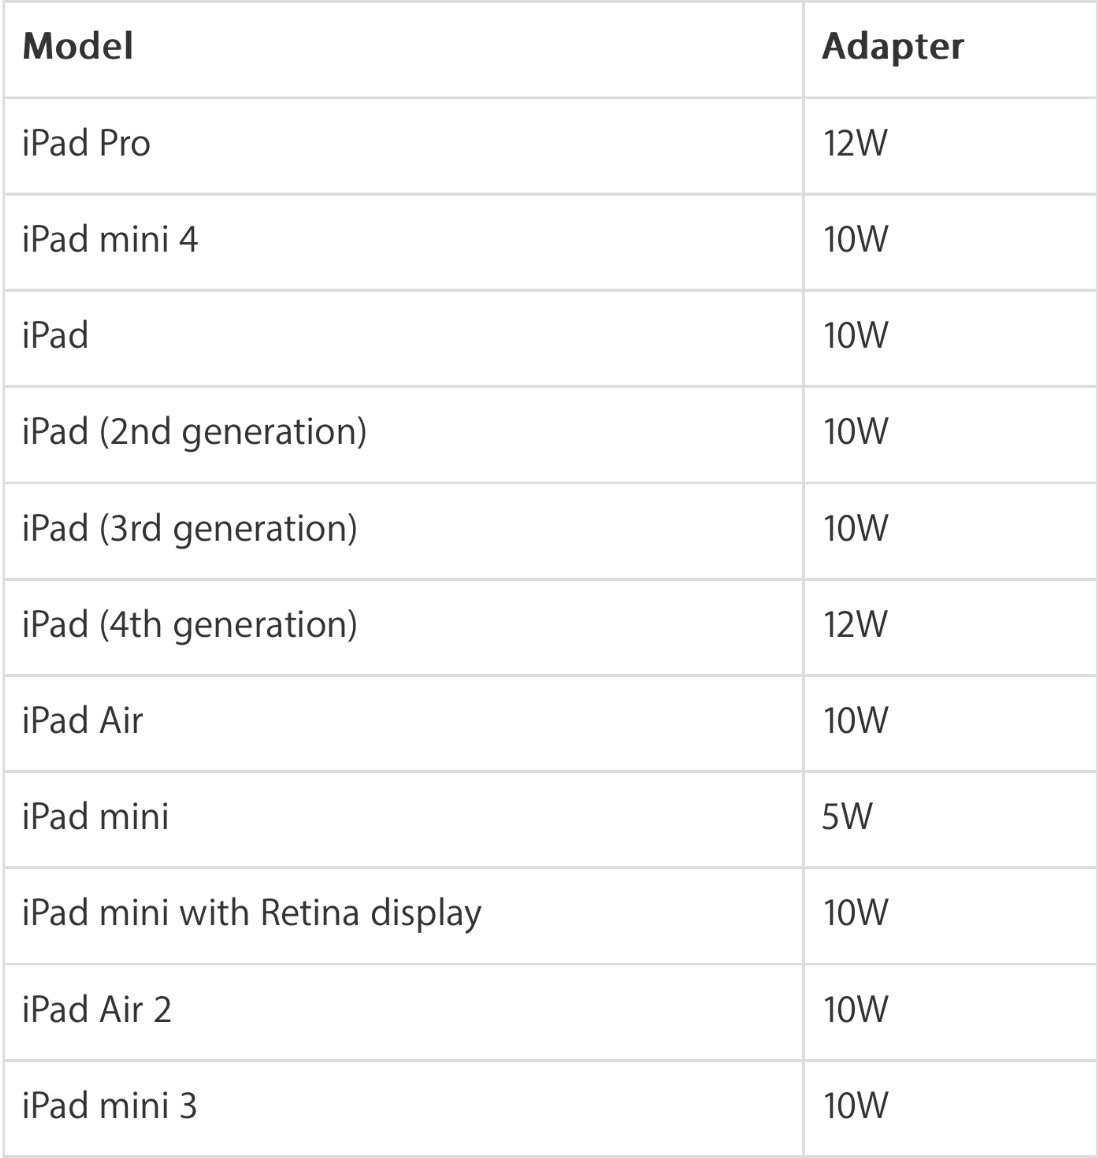Select the iPad Pro model cell

point(403,145)
